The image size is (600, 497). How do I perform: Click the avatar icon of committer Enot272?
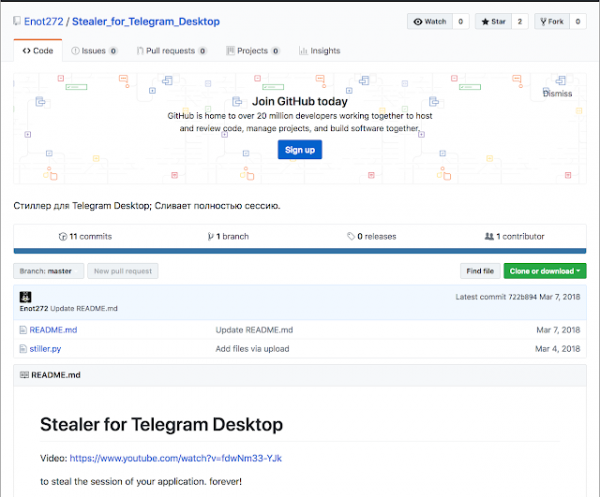[25, 297]
